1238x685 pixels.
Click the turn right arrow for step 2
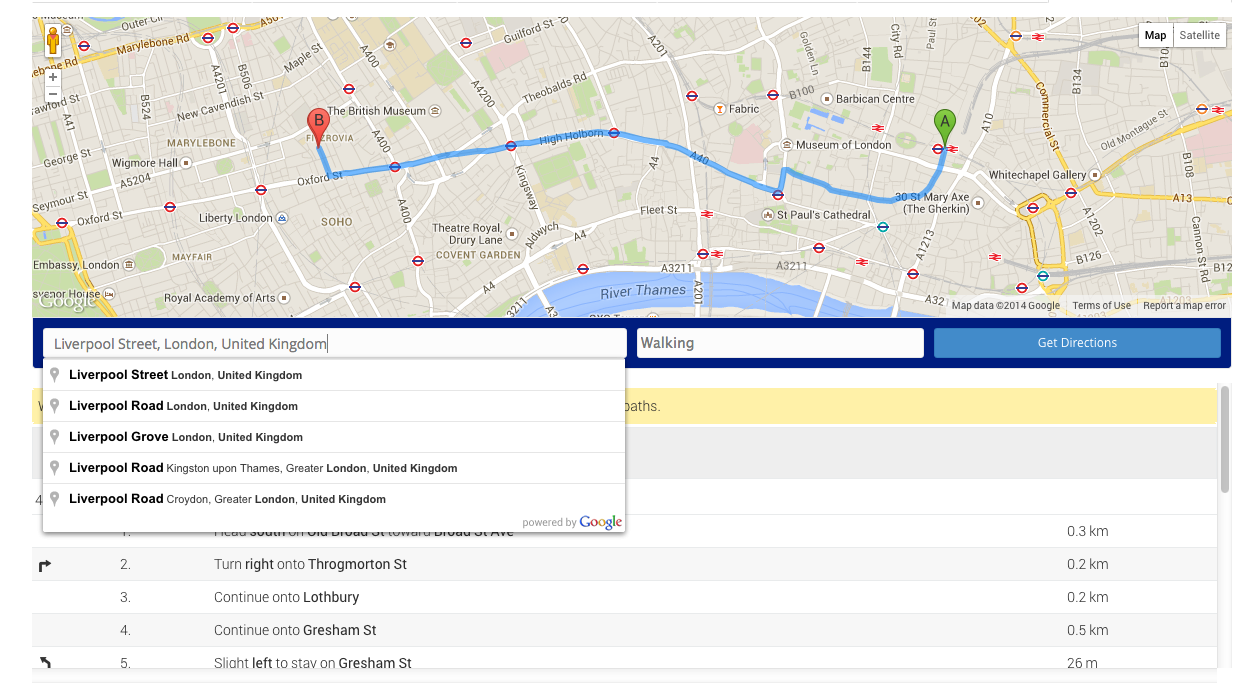click(45, 565)
